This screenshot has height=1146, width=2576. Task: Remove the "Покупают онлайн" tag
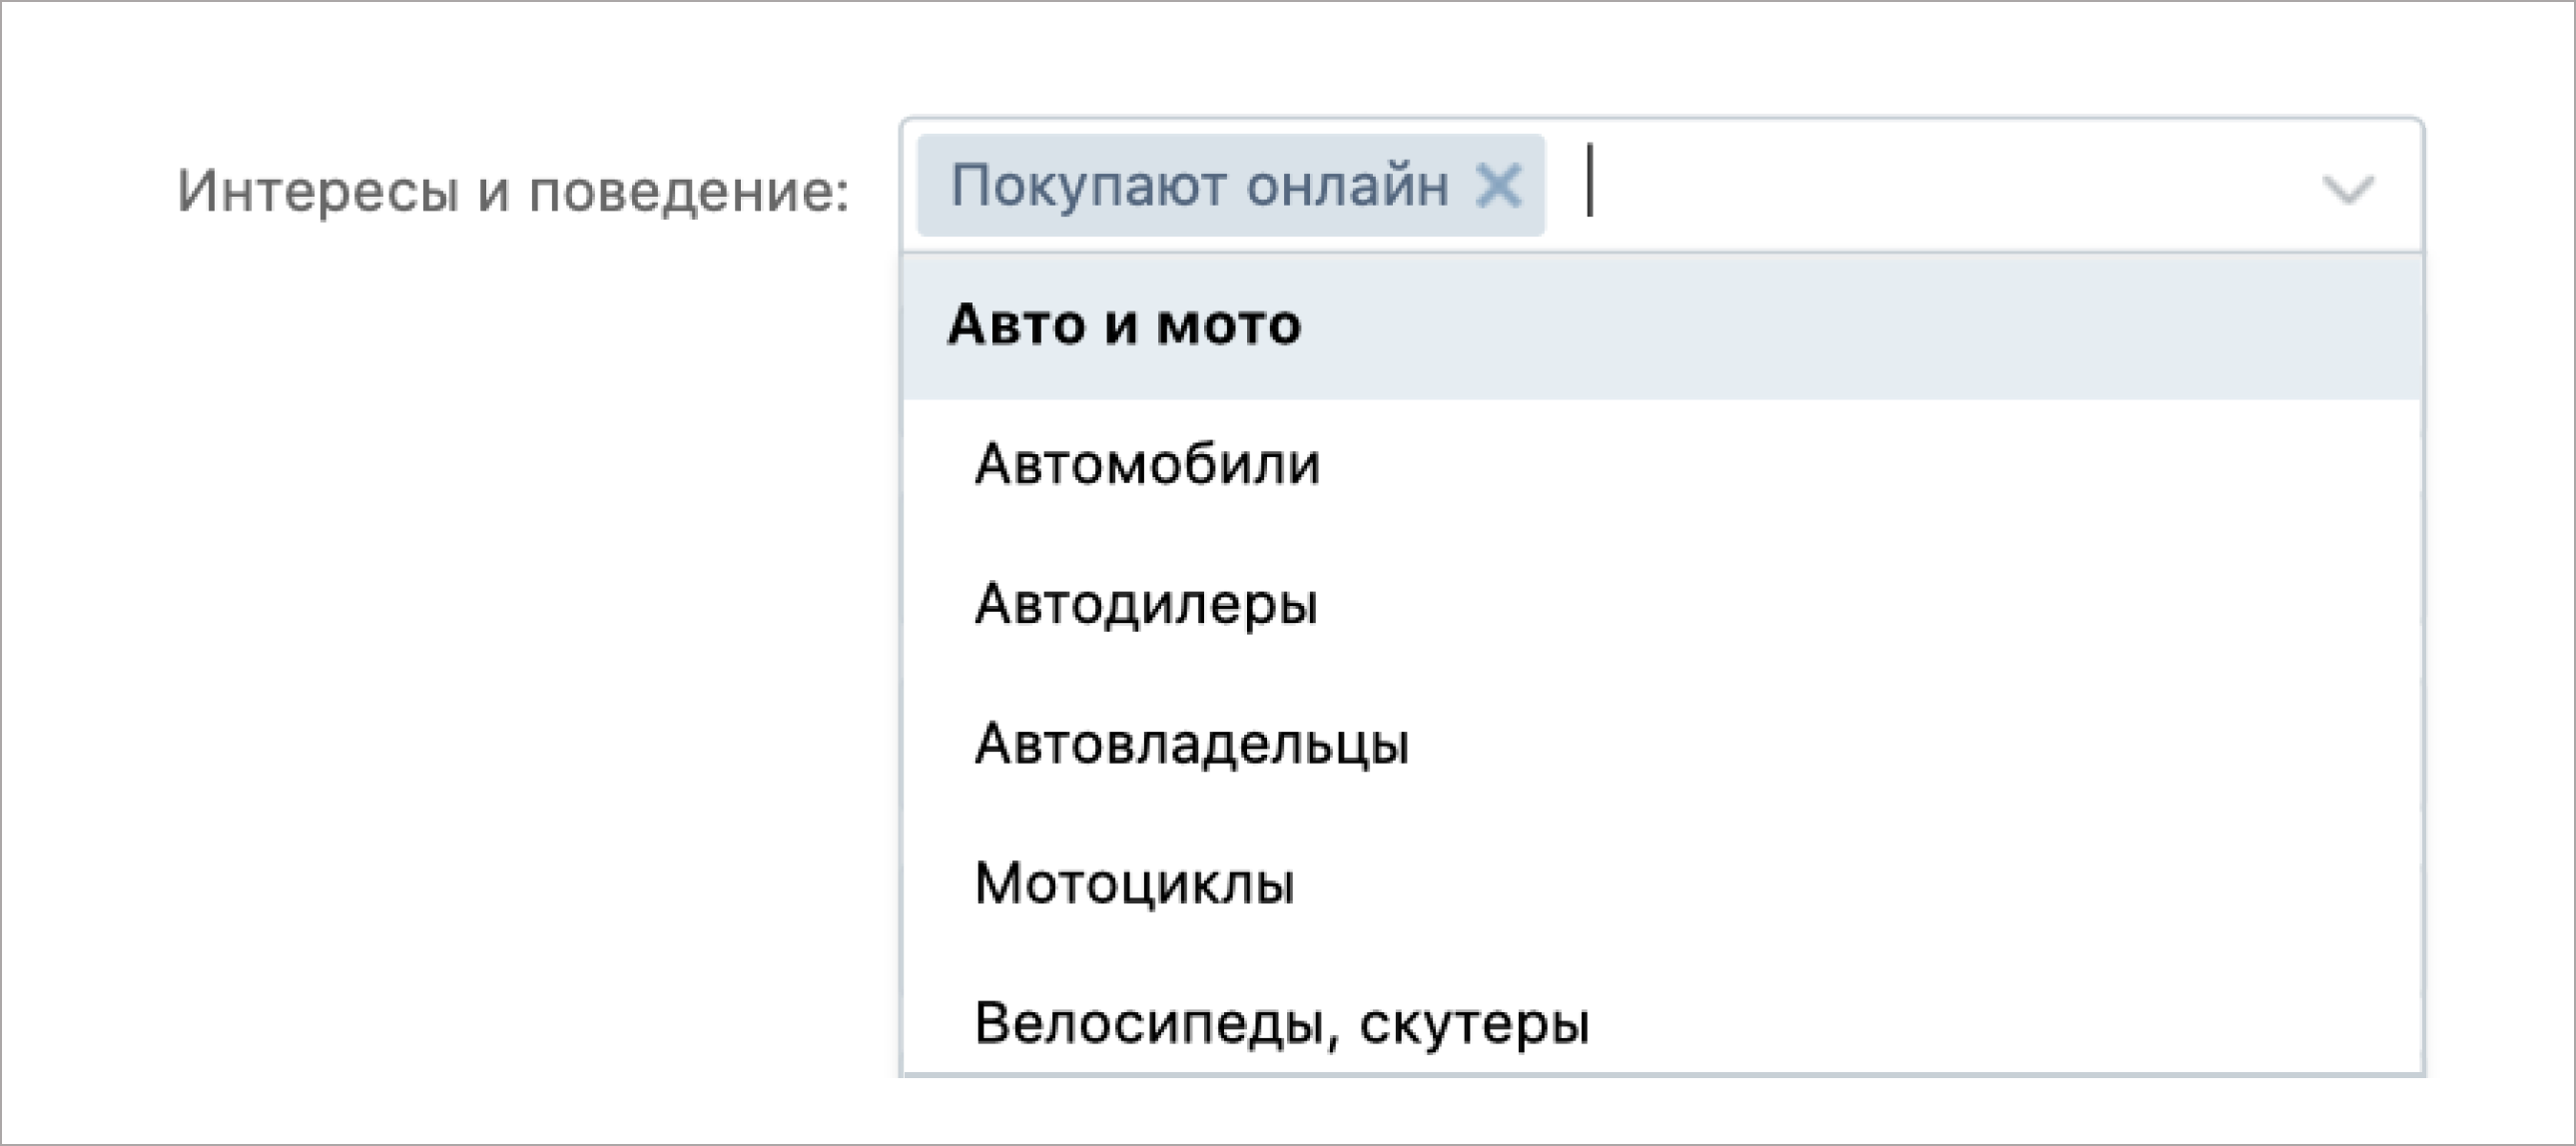point(1498,186)
